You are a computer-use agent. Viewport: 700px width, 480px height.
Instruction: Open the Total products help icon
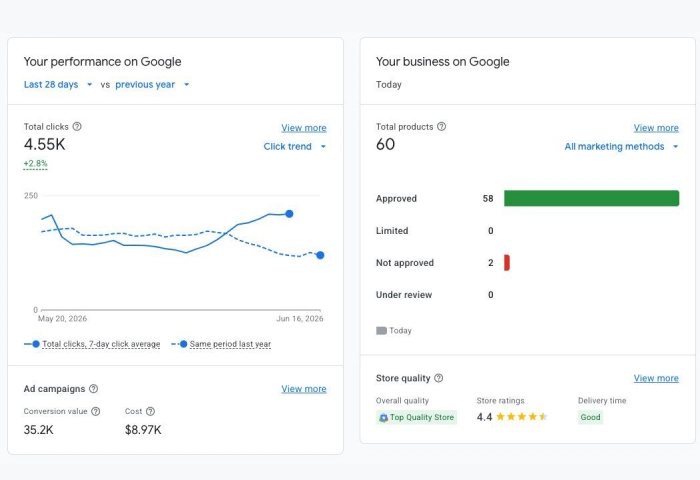tap(442, 126)
